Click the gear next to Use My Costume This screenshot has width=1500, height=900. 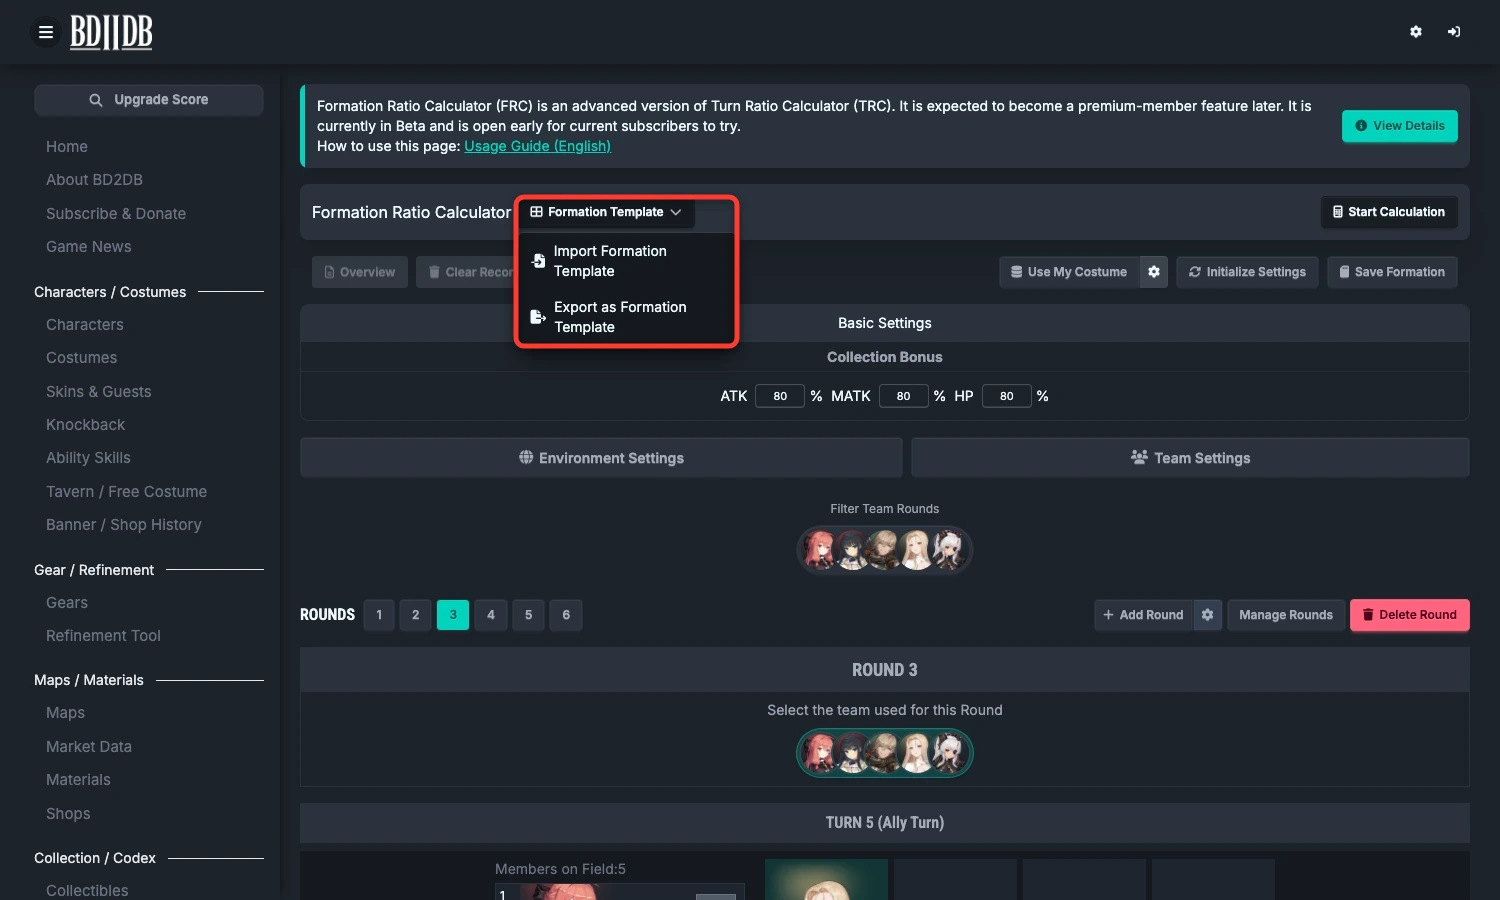[x=1154, y=272]
